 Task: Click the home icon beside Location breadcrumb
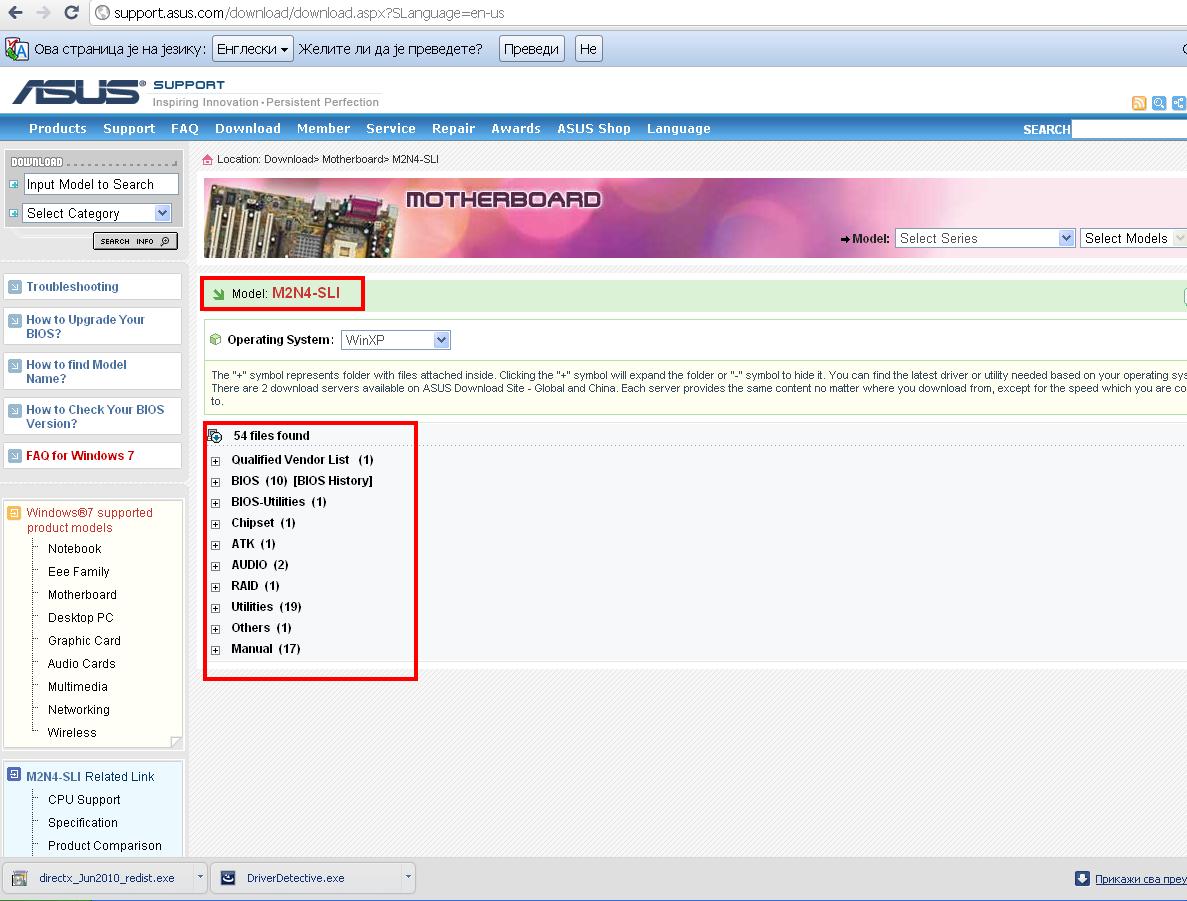[208, 159]
